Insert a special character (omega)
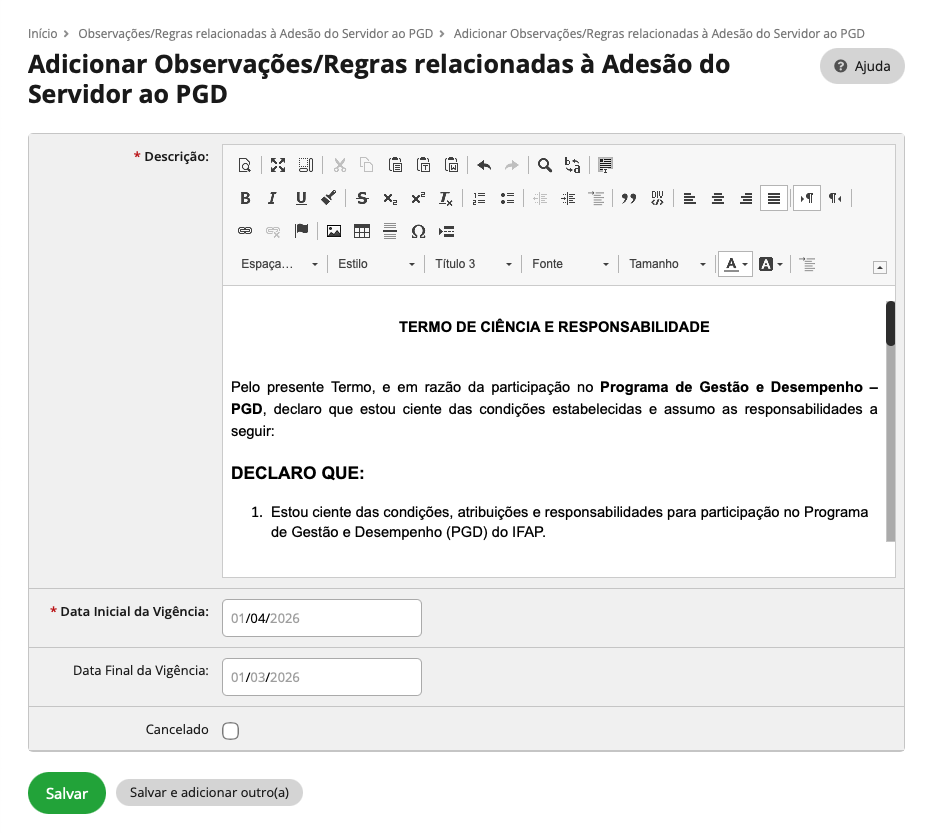The image size is (932, 833). point(418,231)
